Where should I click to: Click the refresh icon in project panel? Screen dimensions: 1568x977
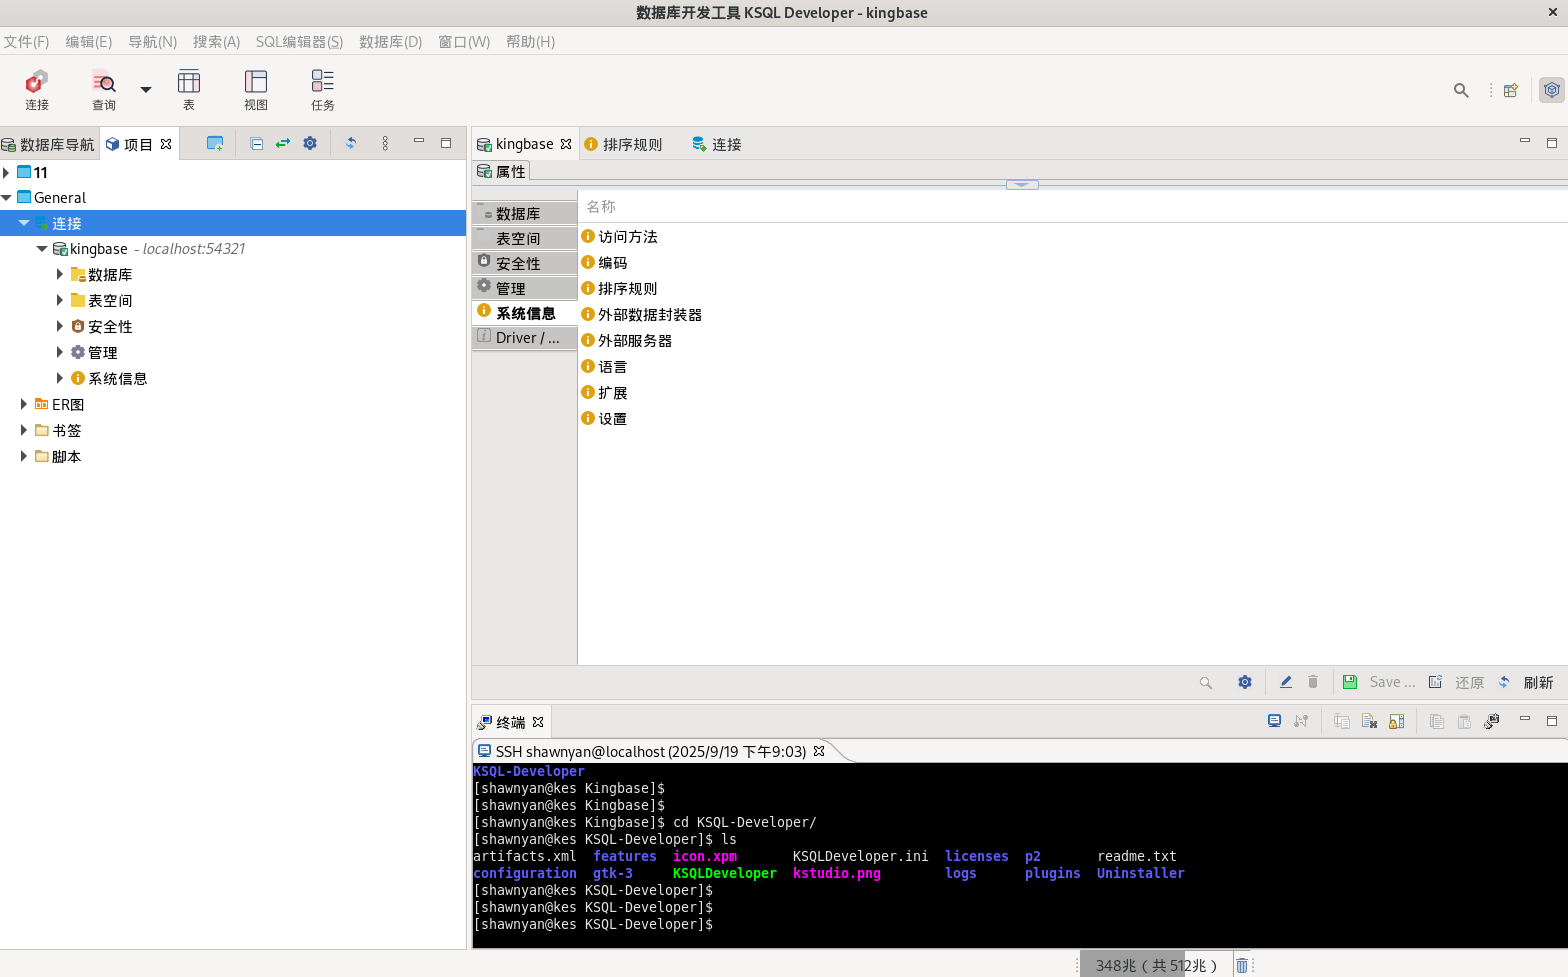351,143
